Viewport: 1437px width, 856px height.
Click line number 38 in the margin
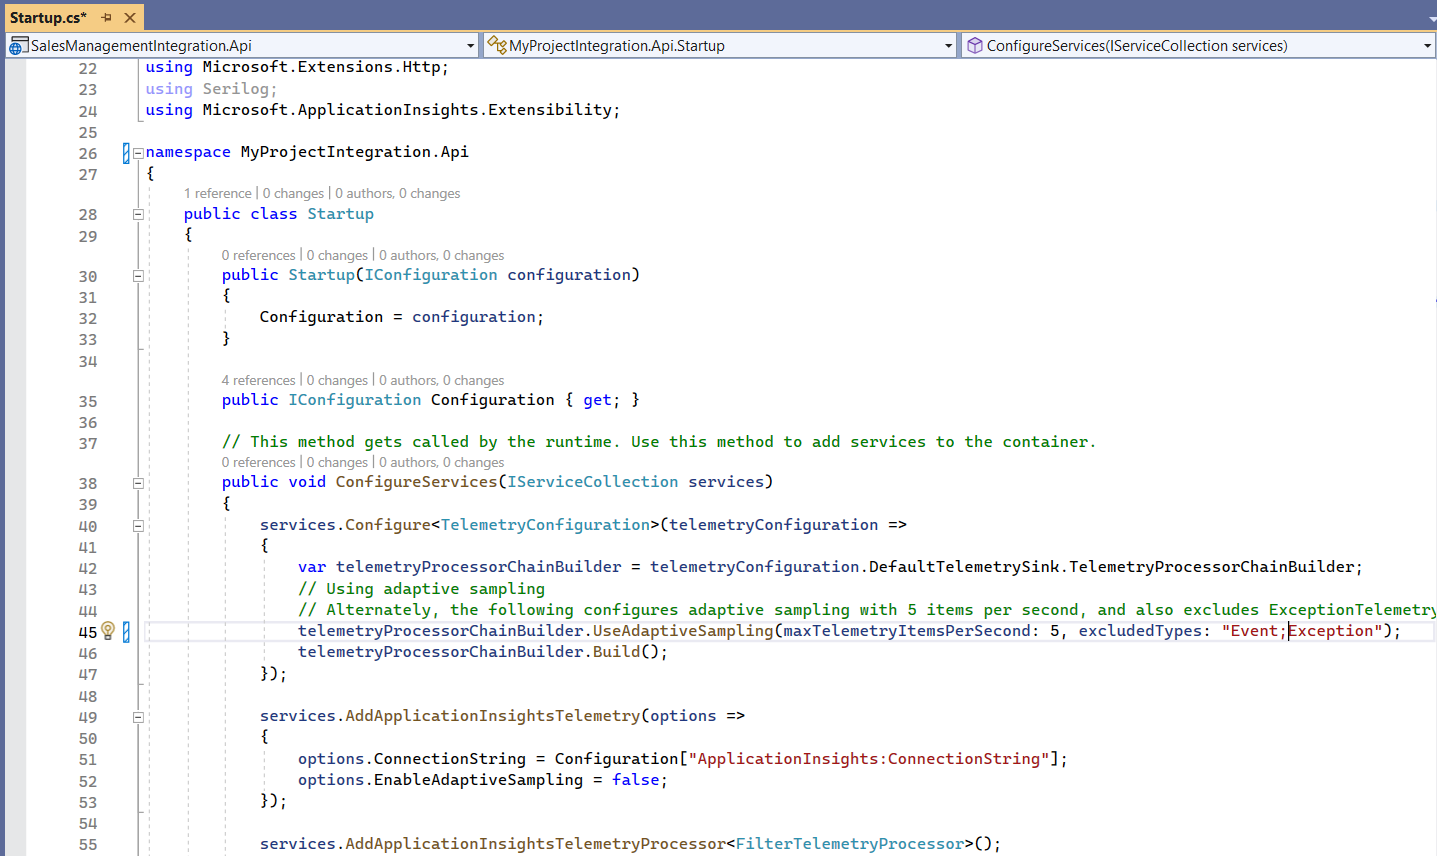click(88, 483)
